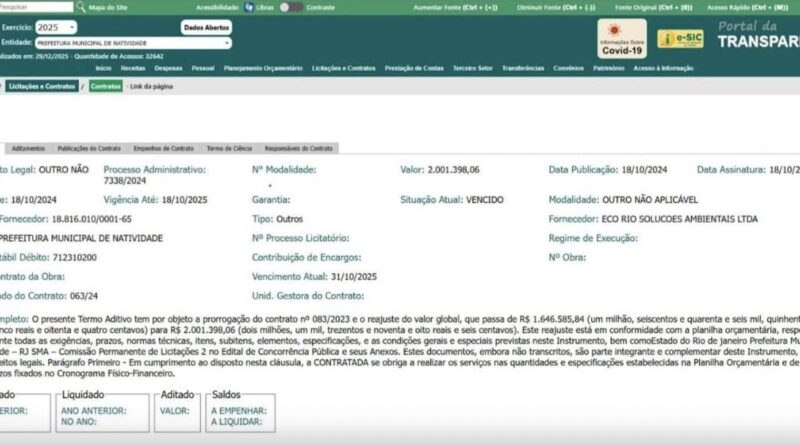Viewport: 800px width, 445px height.
Task: Expand the Entidade selection dropdown
Action: click(x=132, y=44)
